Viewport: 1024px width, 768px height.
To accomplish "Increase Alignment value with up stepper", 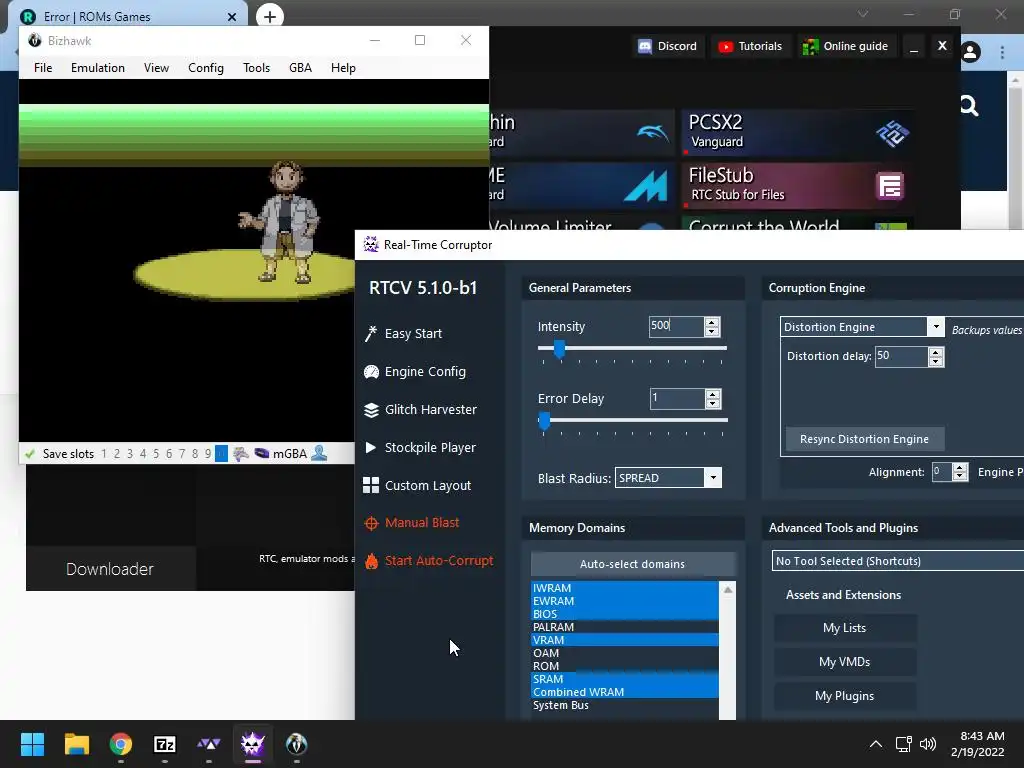I will click(x=959, y=467).
